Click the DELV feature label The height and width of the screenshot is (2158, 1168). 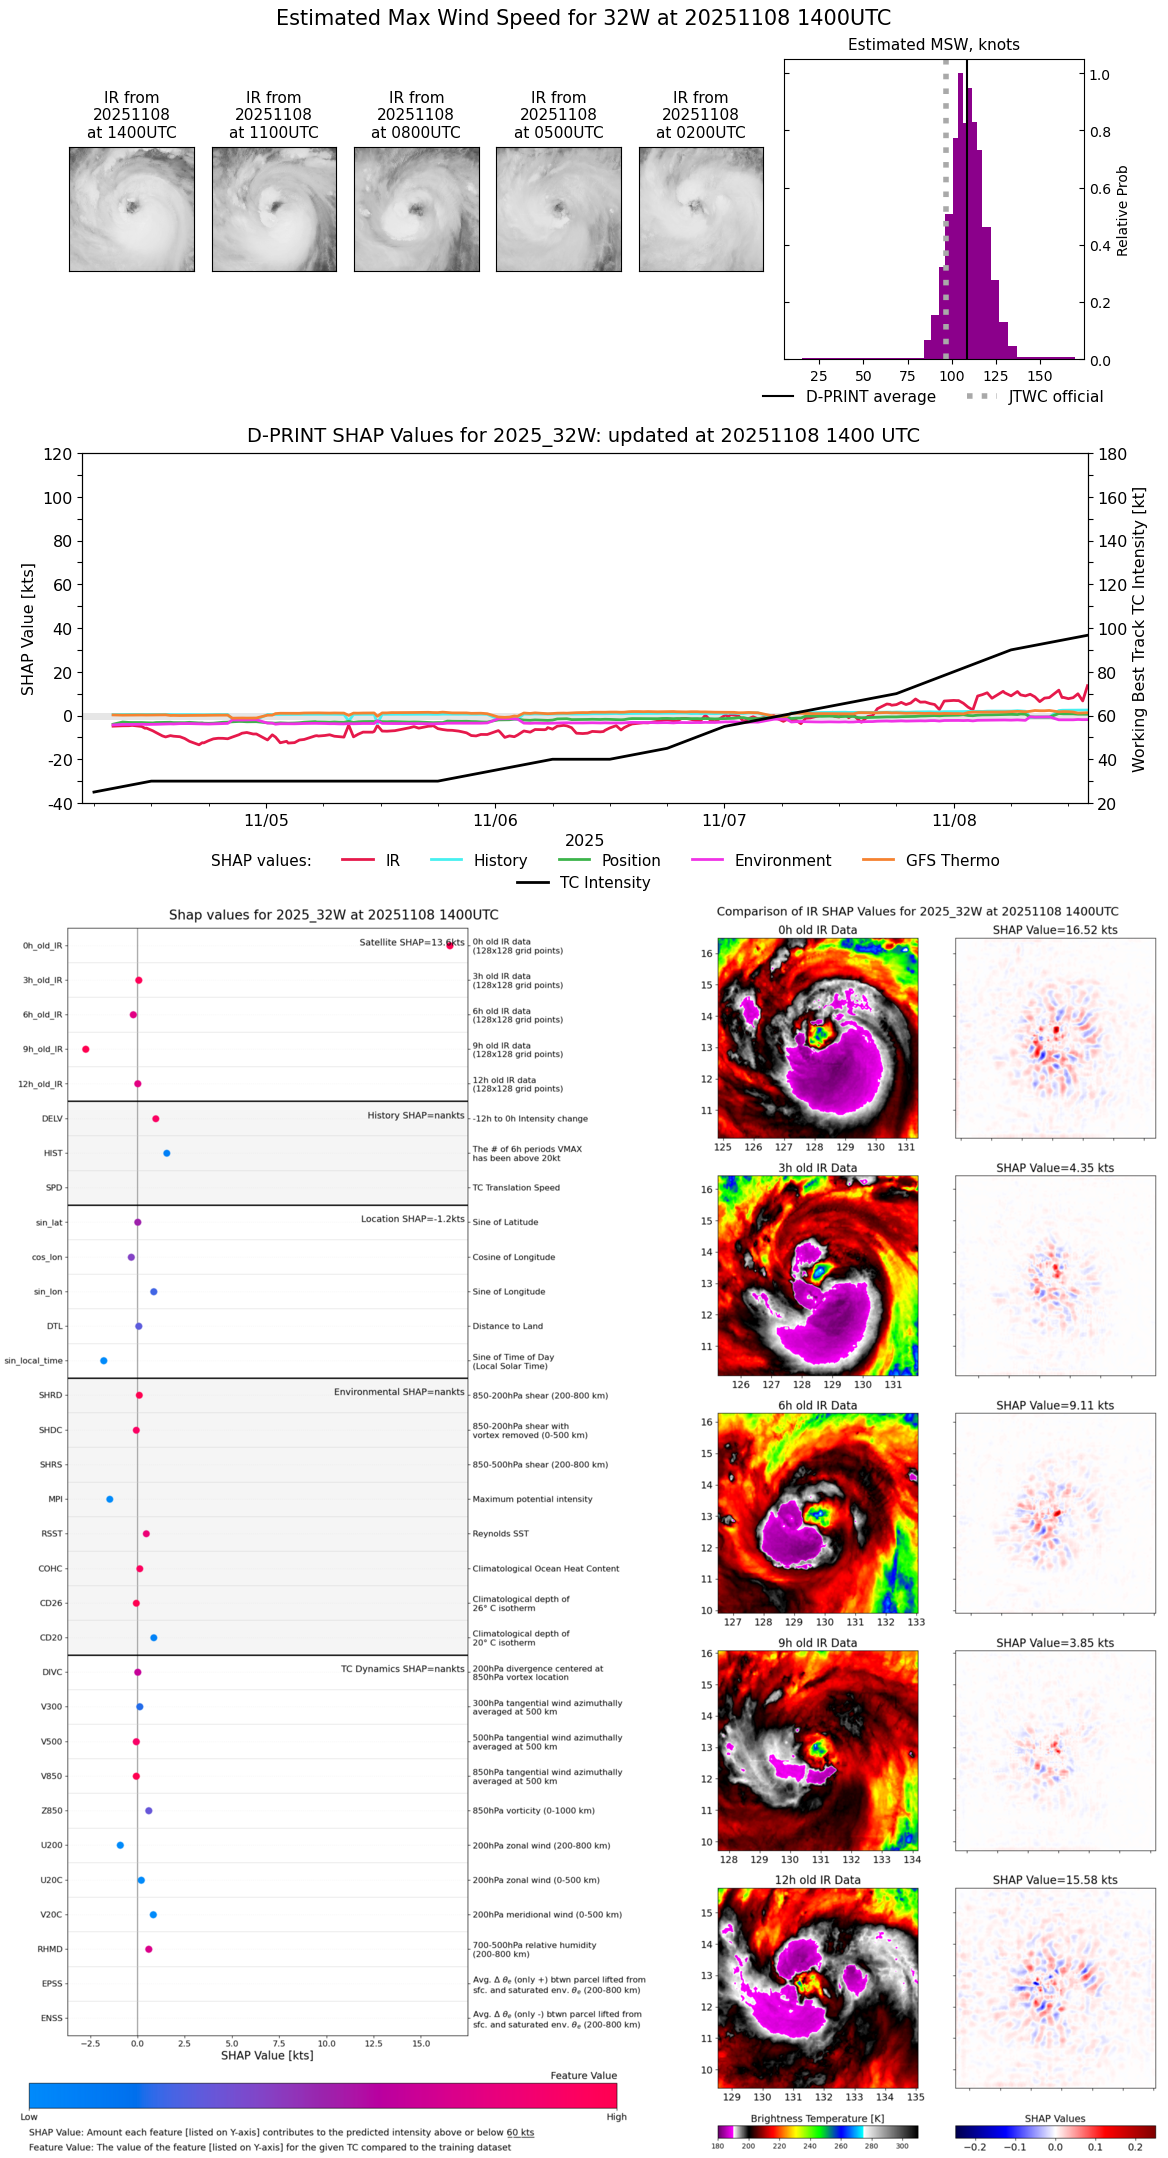tap(52, 1119)
